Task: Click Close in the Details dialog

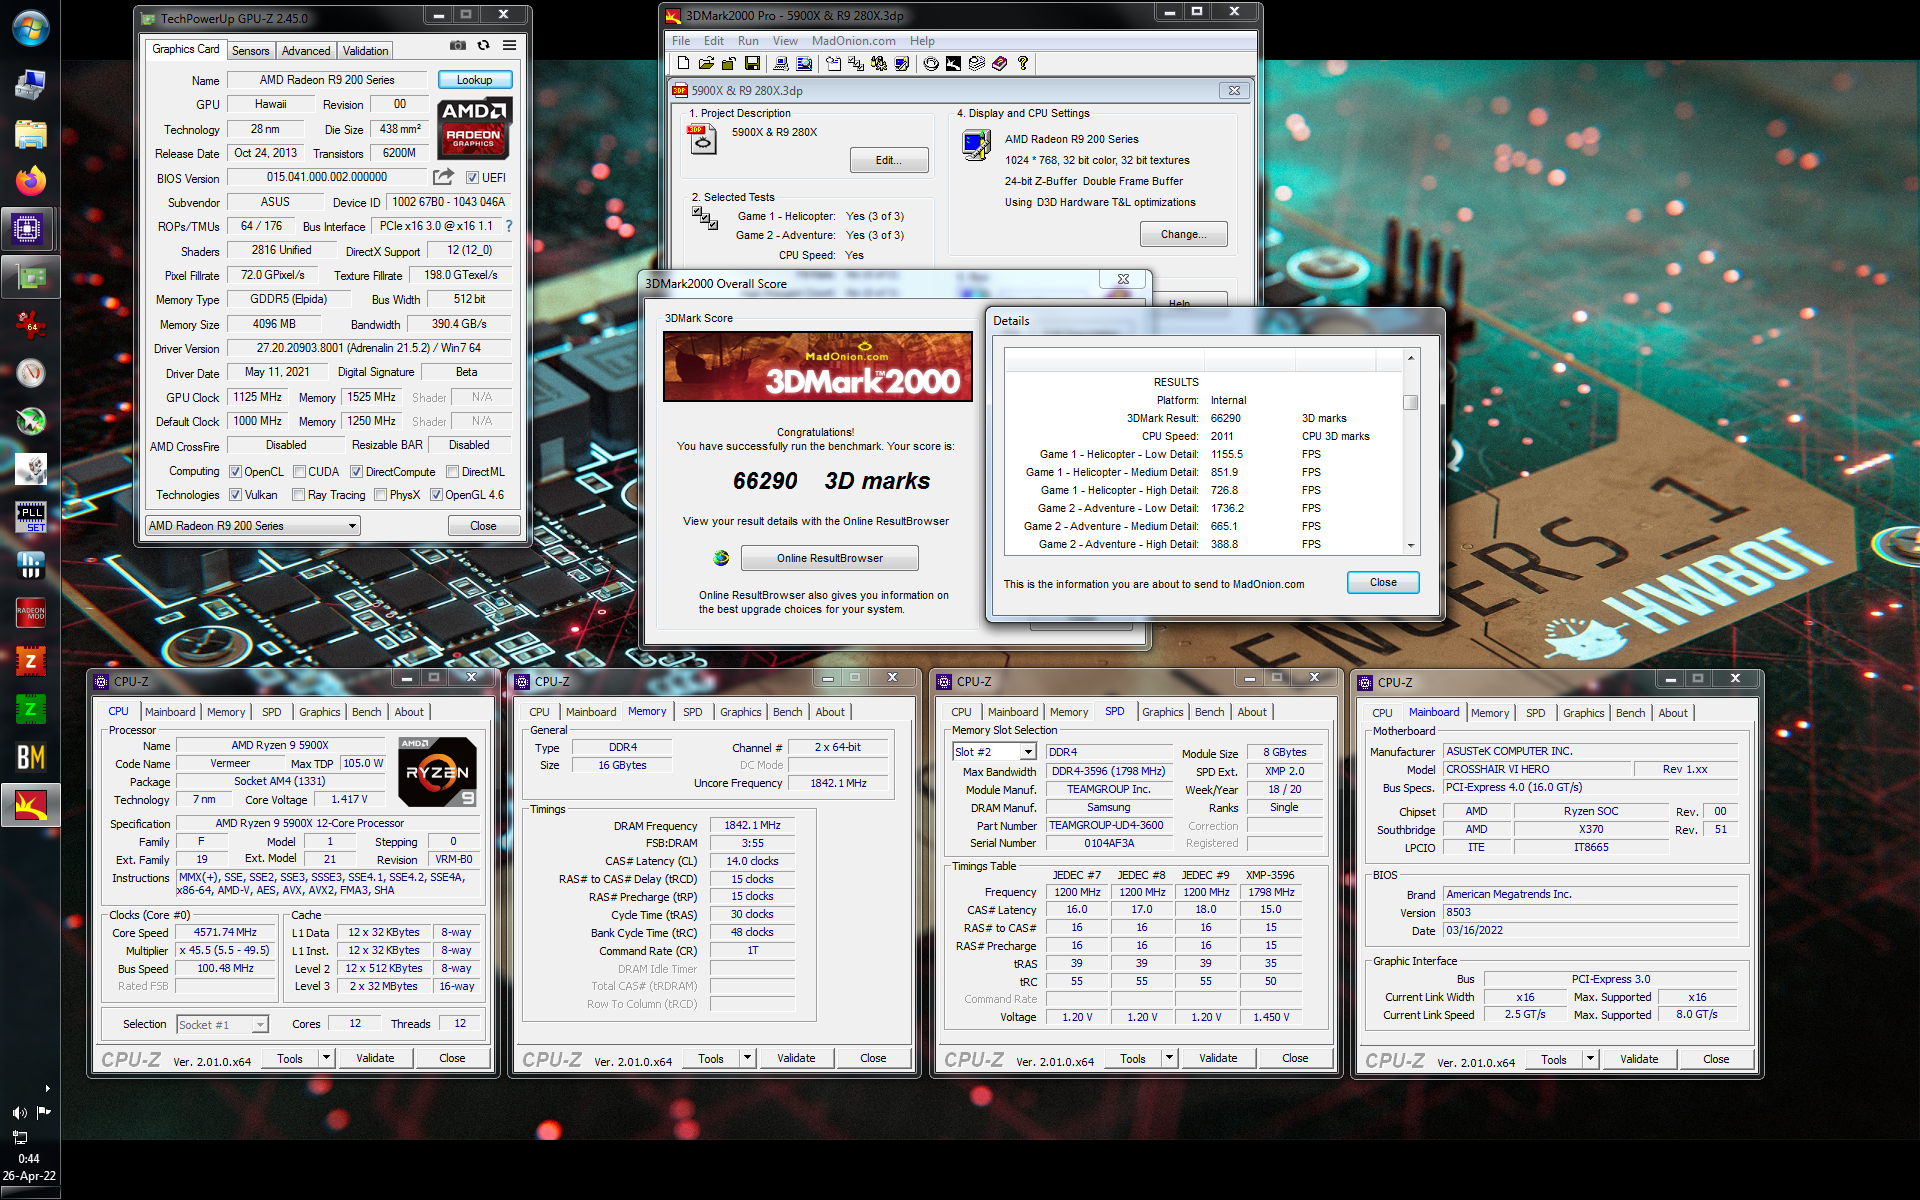Action: coord(1383,582)
